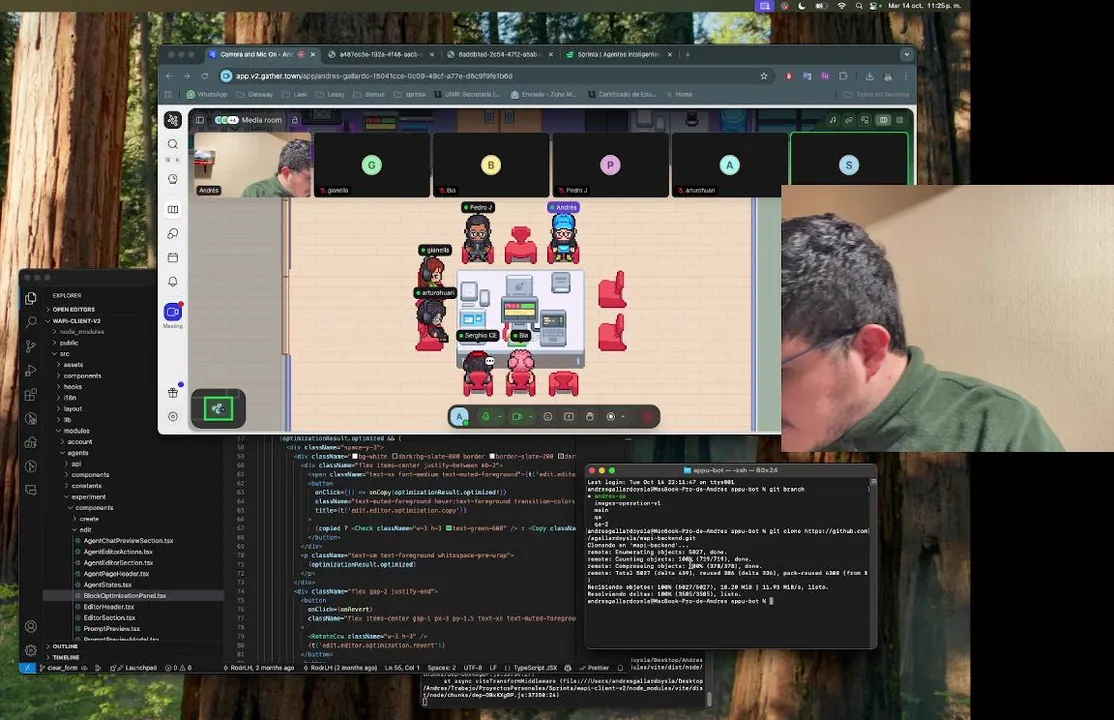Select Pedro J's video tile

click(x=610, y=165)
